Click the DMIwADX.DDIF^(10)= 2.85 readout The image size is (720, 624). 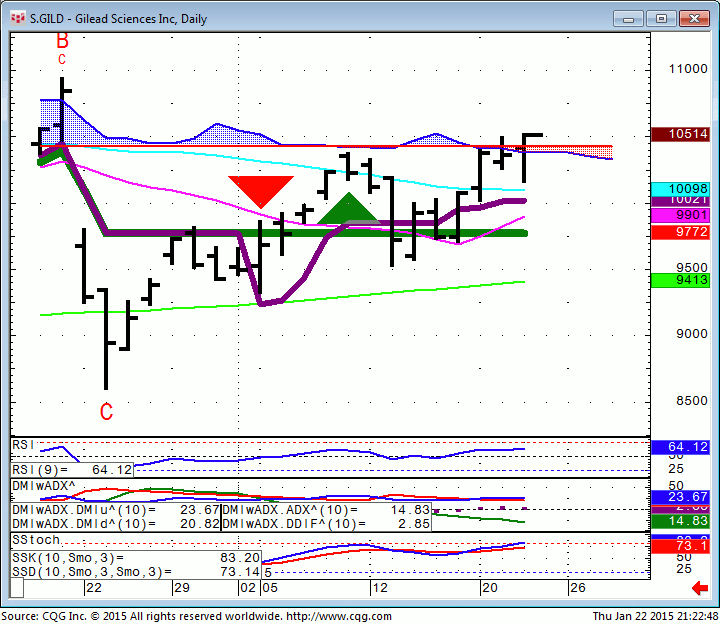[x=326, y=524]
